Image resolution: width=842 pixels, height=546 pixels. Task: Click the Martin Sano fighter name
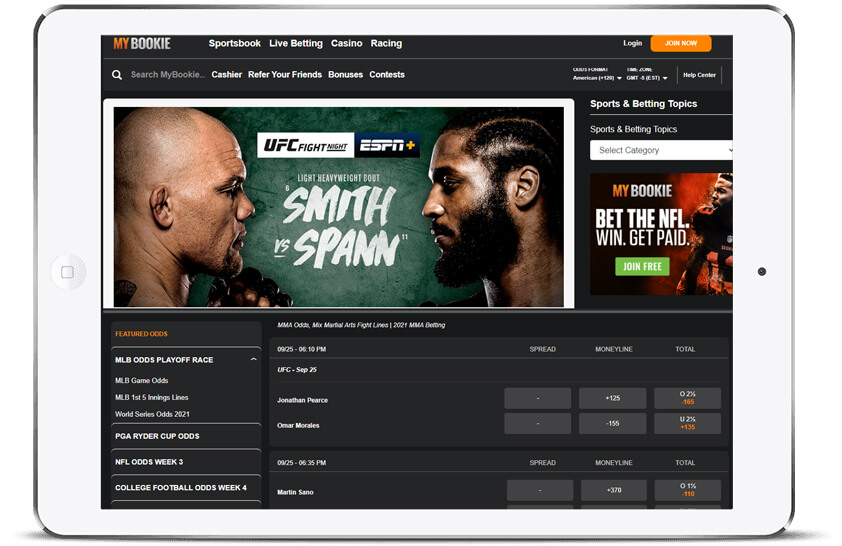(295, 492)
